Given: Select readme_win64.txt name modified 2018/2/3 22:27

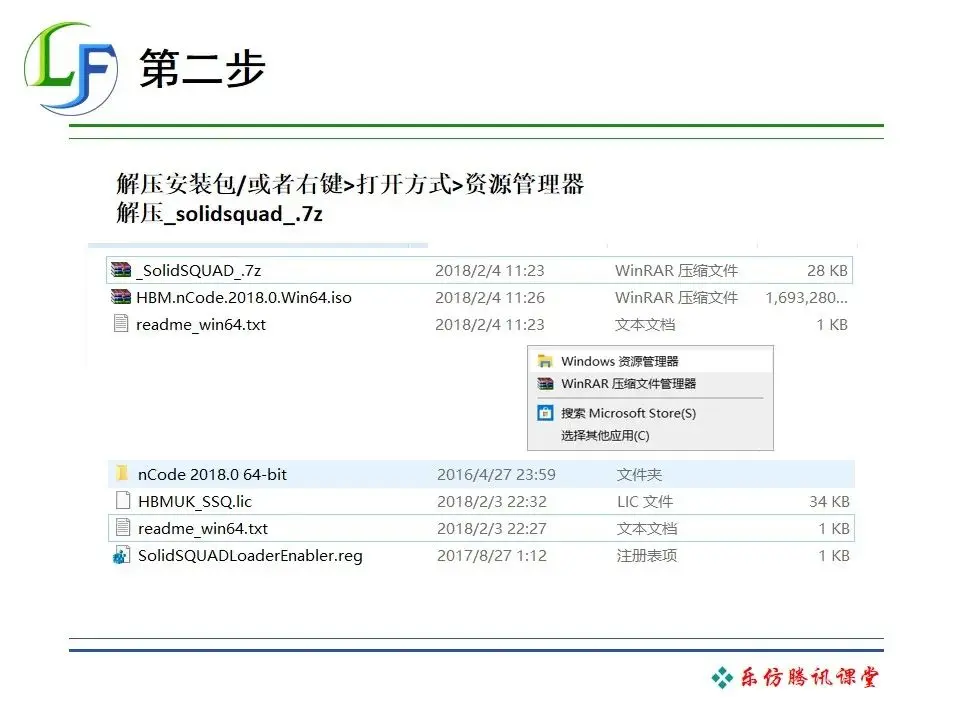Looking at the screenshot, I should [203, 528].
